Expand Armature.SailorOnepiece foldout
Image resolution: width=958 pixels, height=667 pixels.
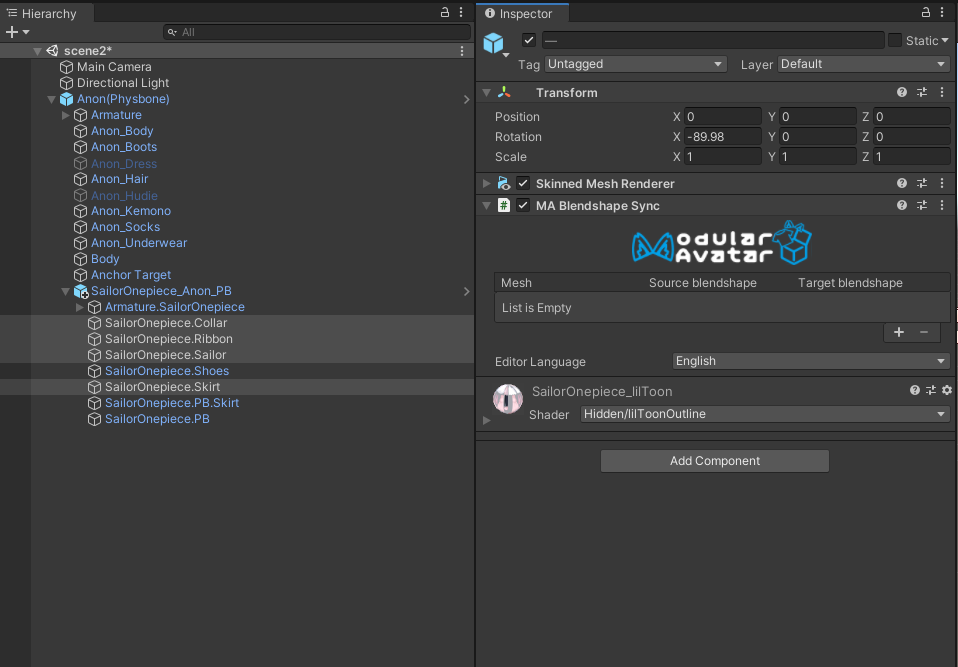point(79,307)
